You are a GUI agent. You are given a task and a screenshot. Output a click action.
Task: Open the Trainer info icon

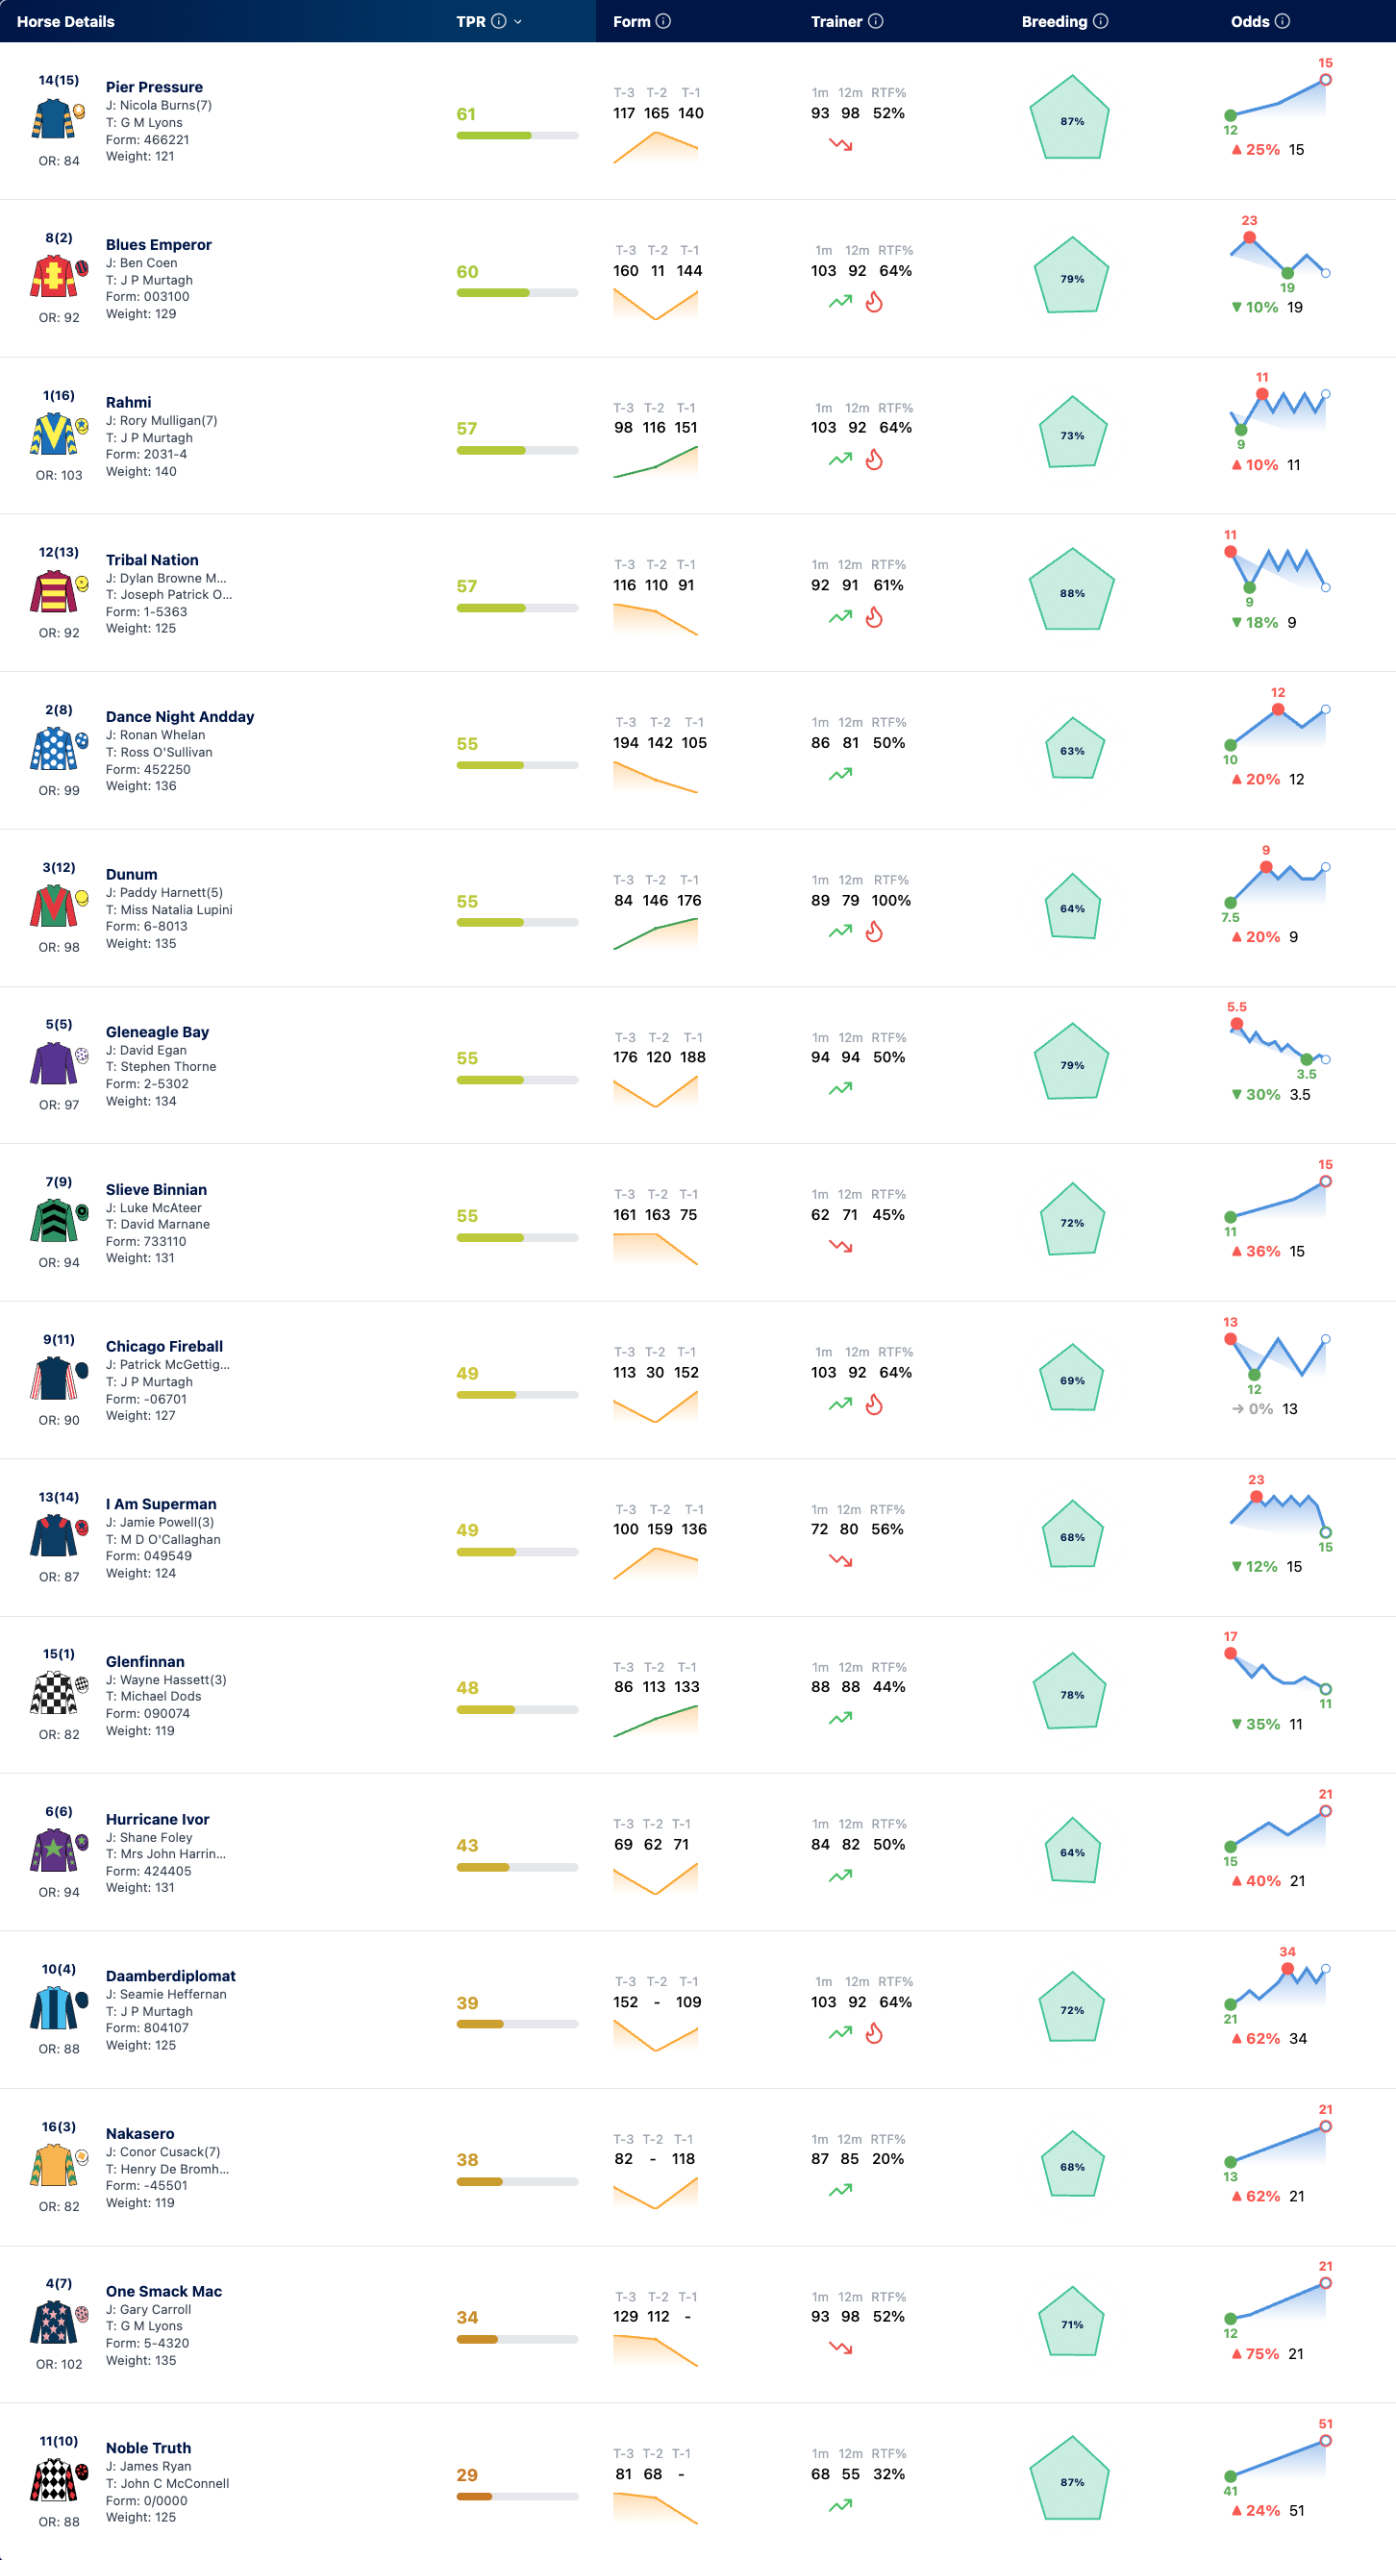(876, 21)
